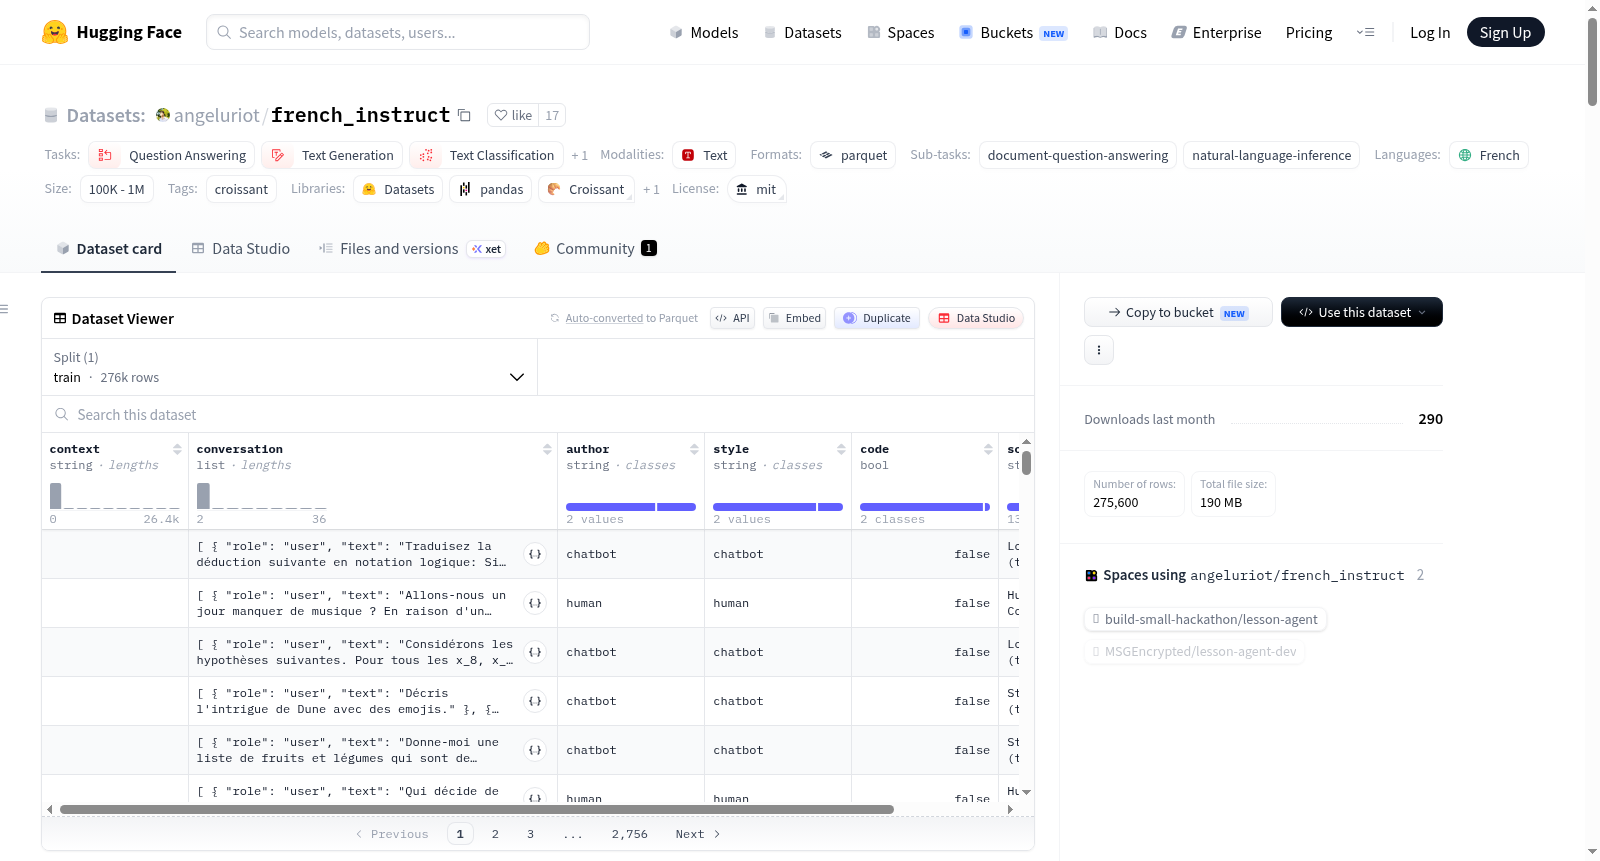Screen dimensions: 1600x861
Task: Select the pandas library tag
Action: point(491,189)
